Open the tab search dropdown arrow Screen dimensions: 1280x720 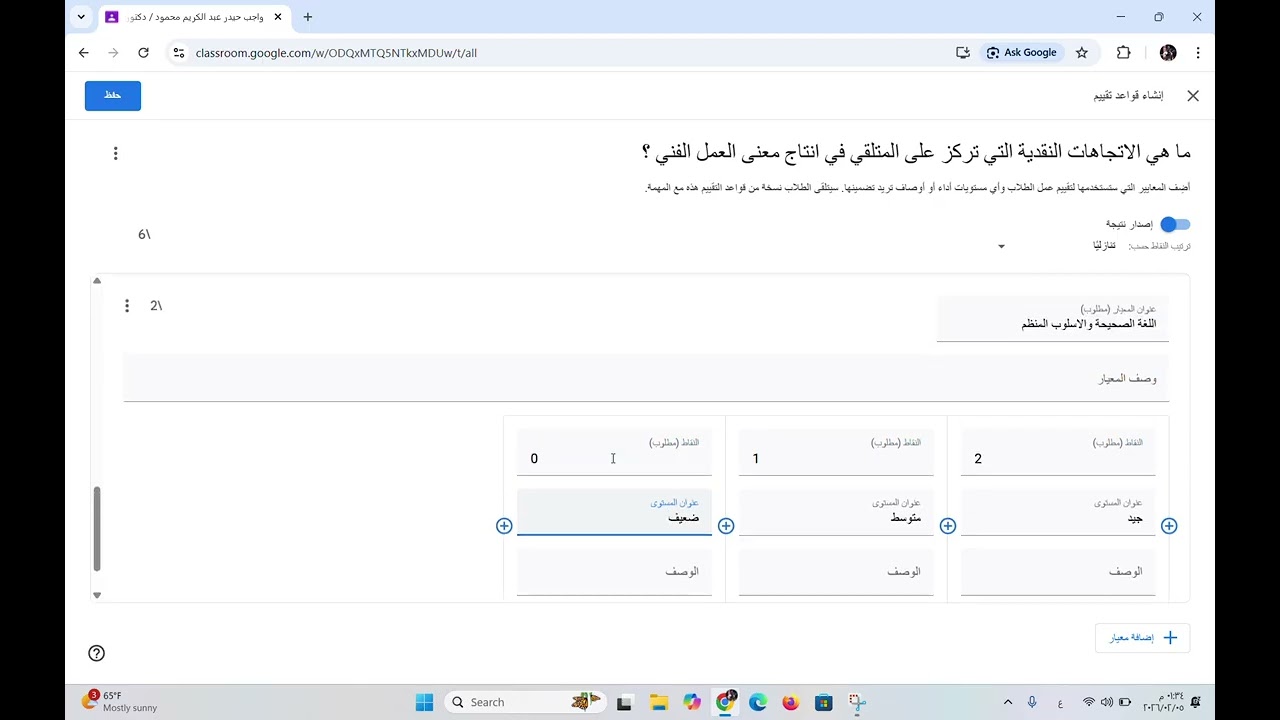(81, 17)
